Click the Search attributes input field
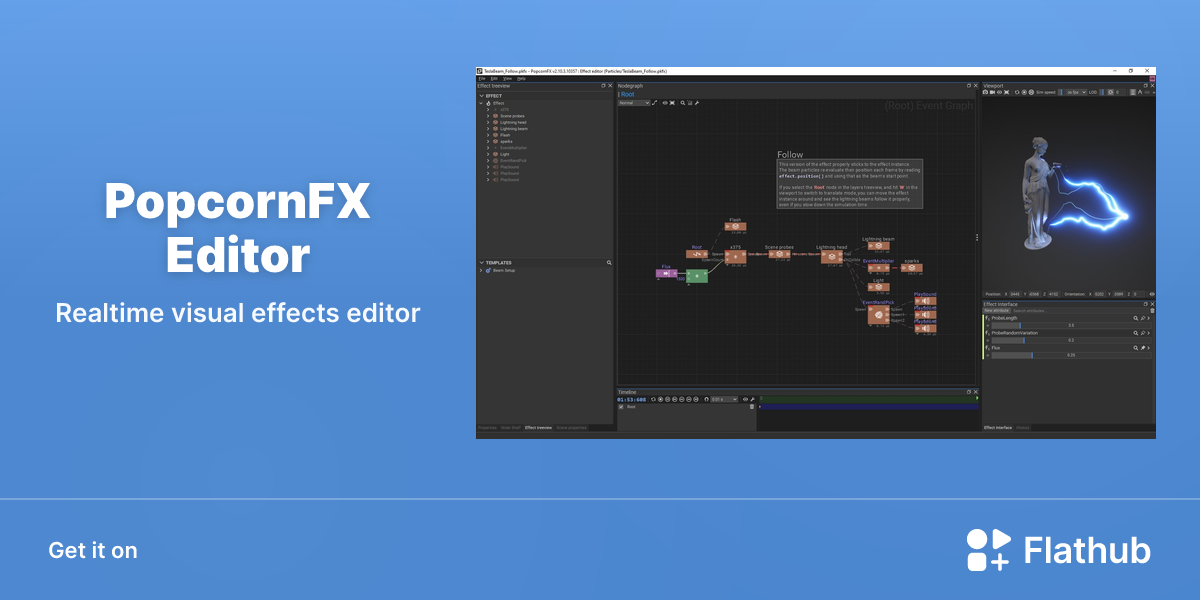The width and height of the screenshot is (1200, 600). (1080, 311)
